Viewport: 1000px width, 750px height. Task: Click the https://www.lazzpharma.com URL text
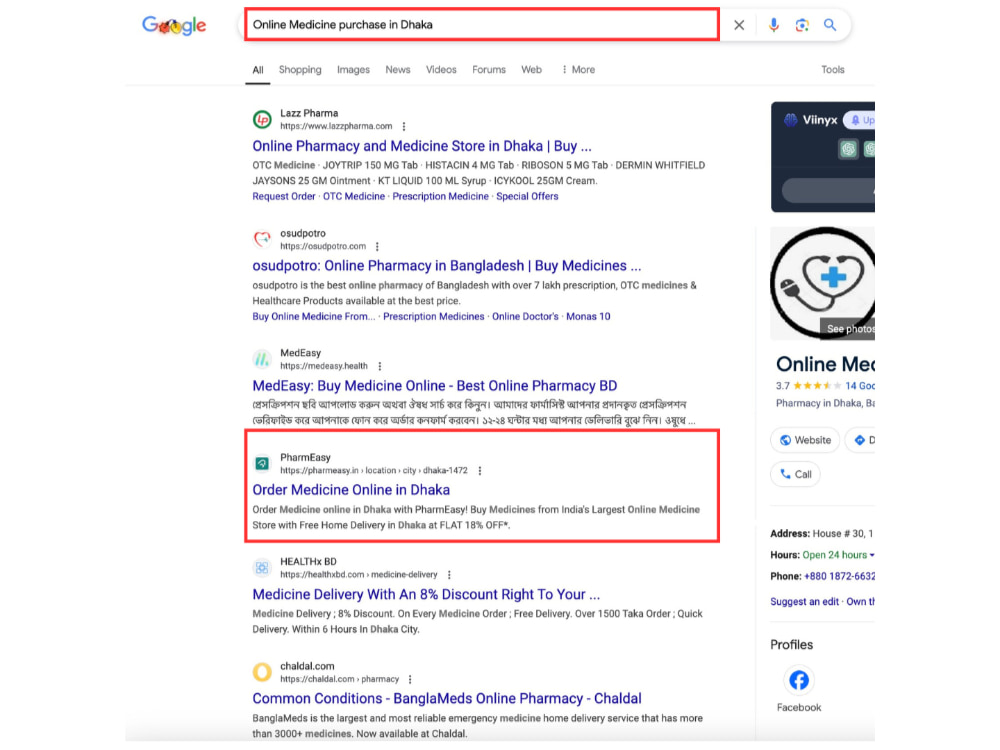click(336, 126)
